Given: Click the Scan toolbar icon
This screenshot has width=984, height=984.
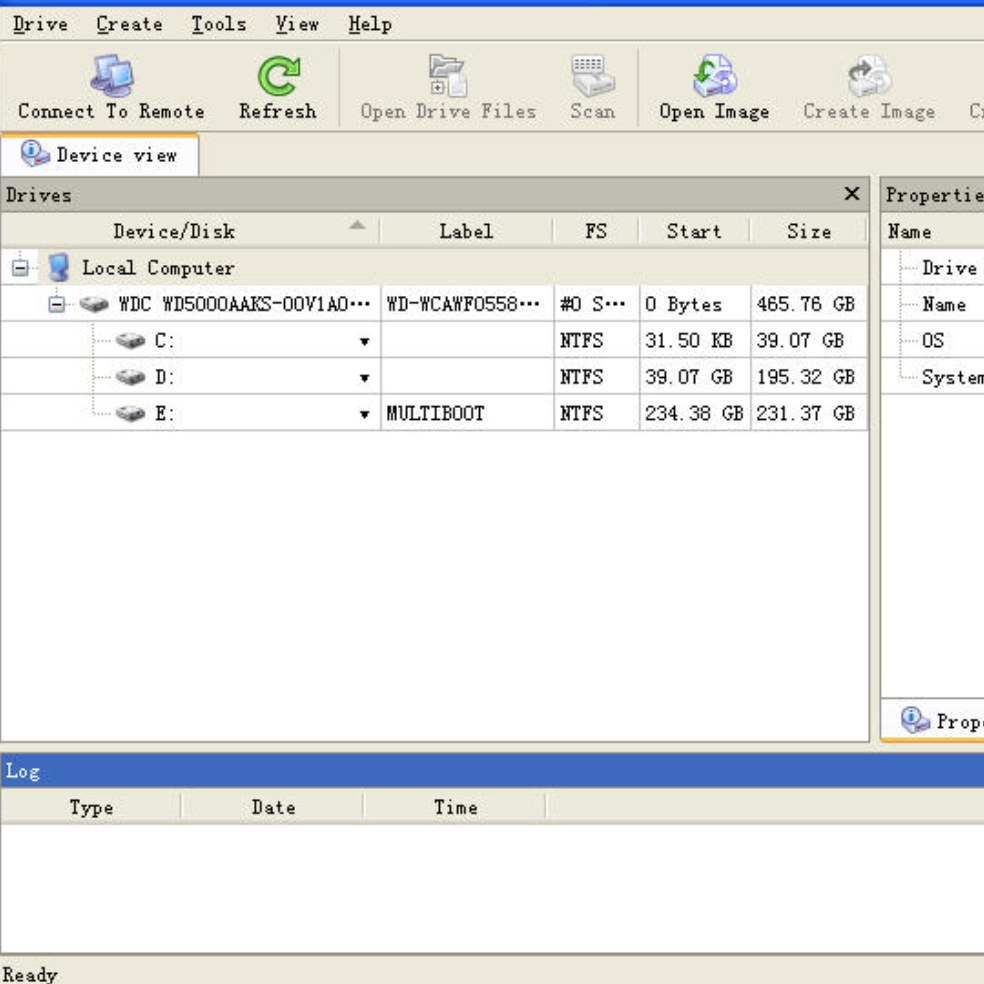Looking at the screenshot, I should (592, 76).
